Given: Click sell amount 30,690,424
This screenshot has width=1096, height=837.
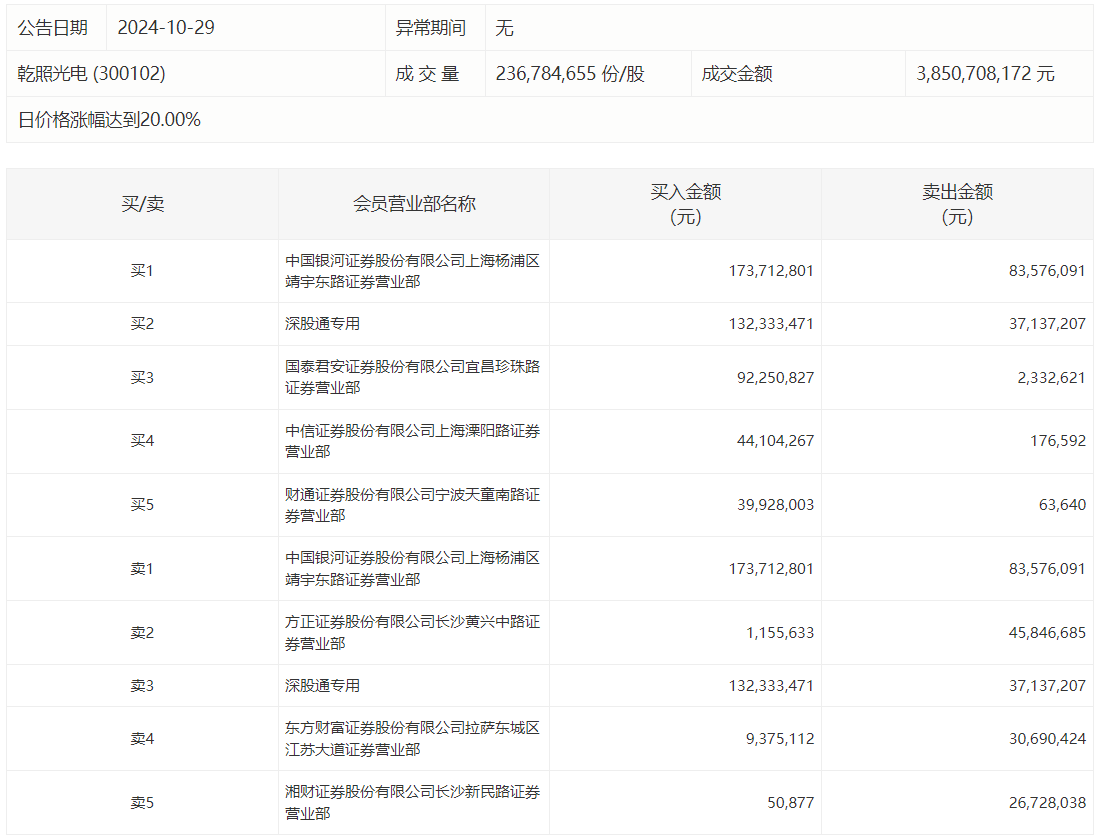Looking at the screenshot, I should click(x=1047, y=739).
